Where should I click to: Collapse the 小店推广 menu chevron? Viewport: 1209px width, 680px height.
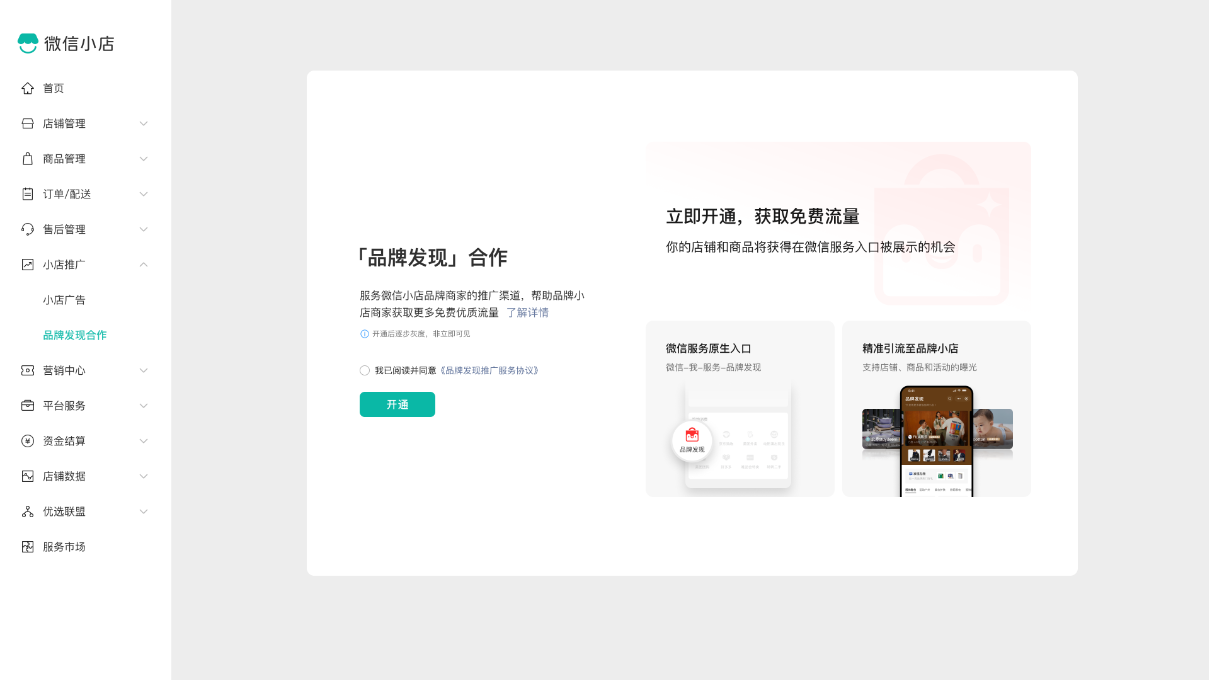click(x=143, y=265)
